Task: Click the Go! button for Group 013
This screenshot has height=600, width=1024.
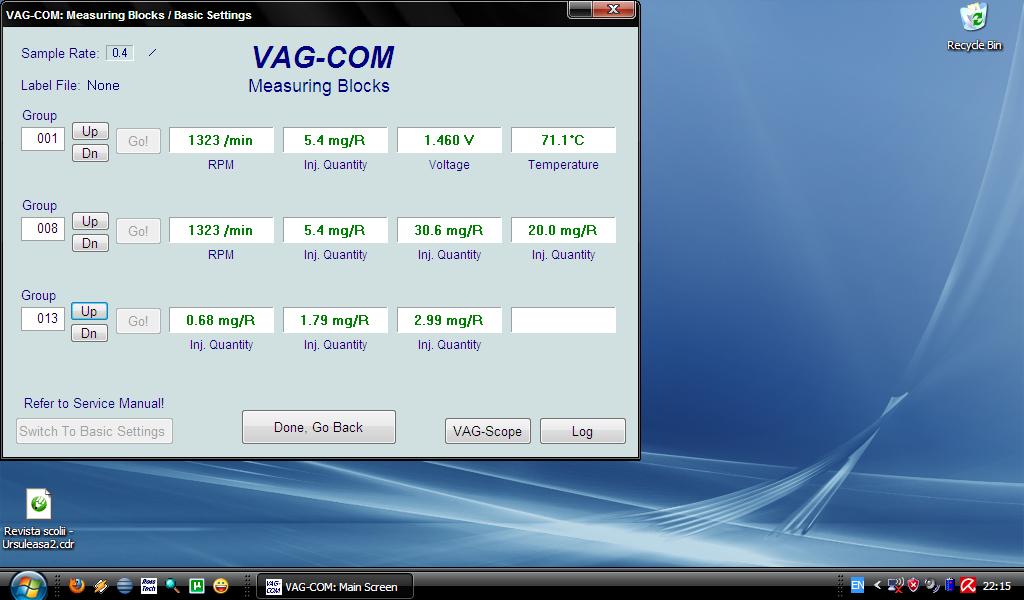Action: pos(138,321)
